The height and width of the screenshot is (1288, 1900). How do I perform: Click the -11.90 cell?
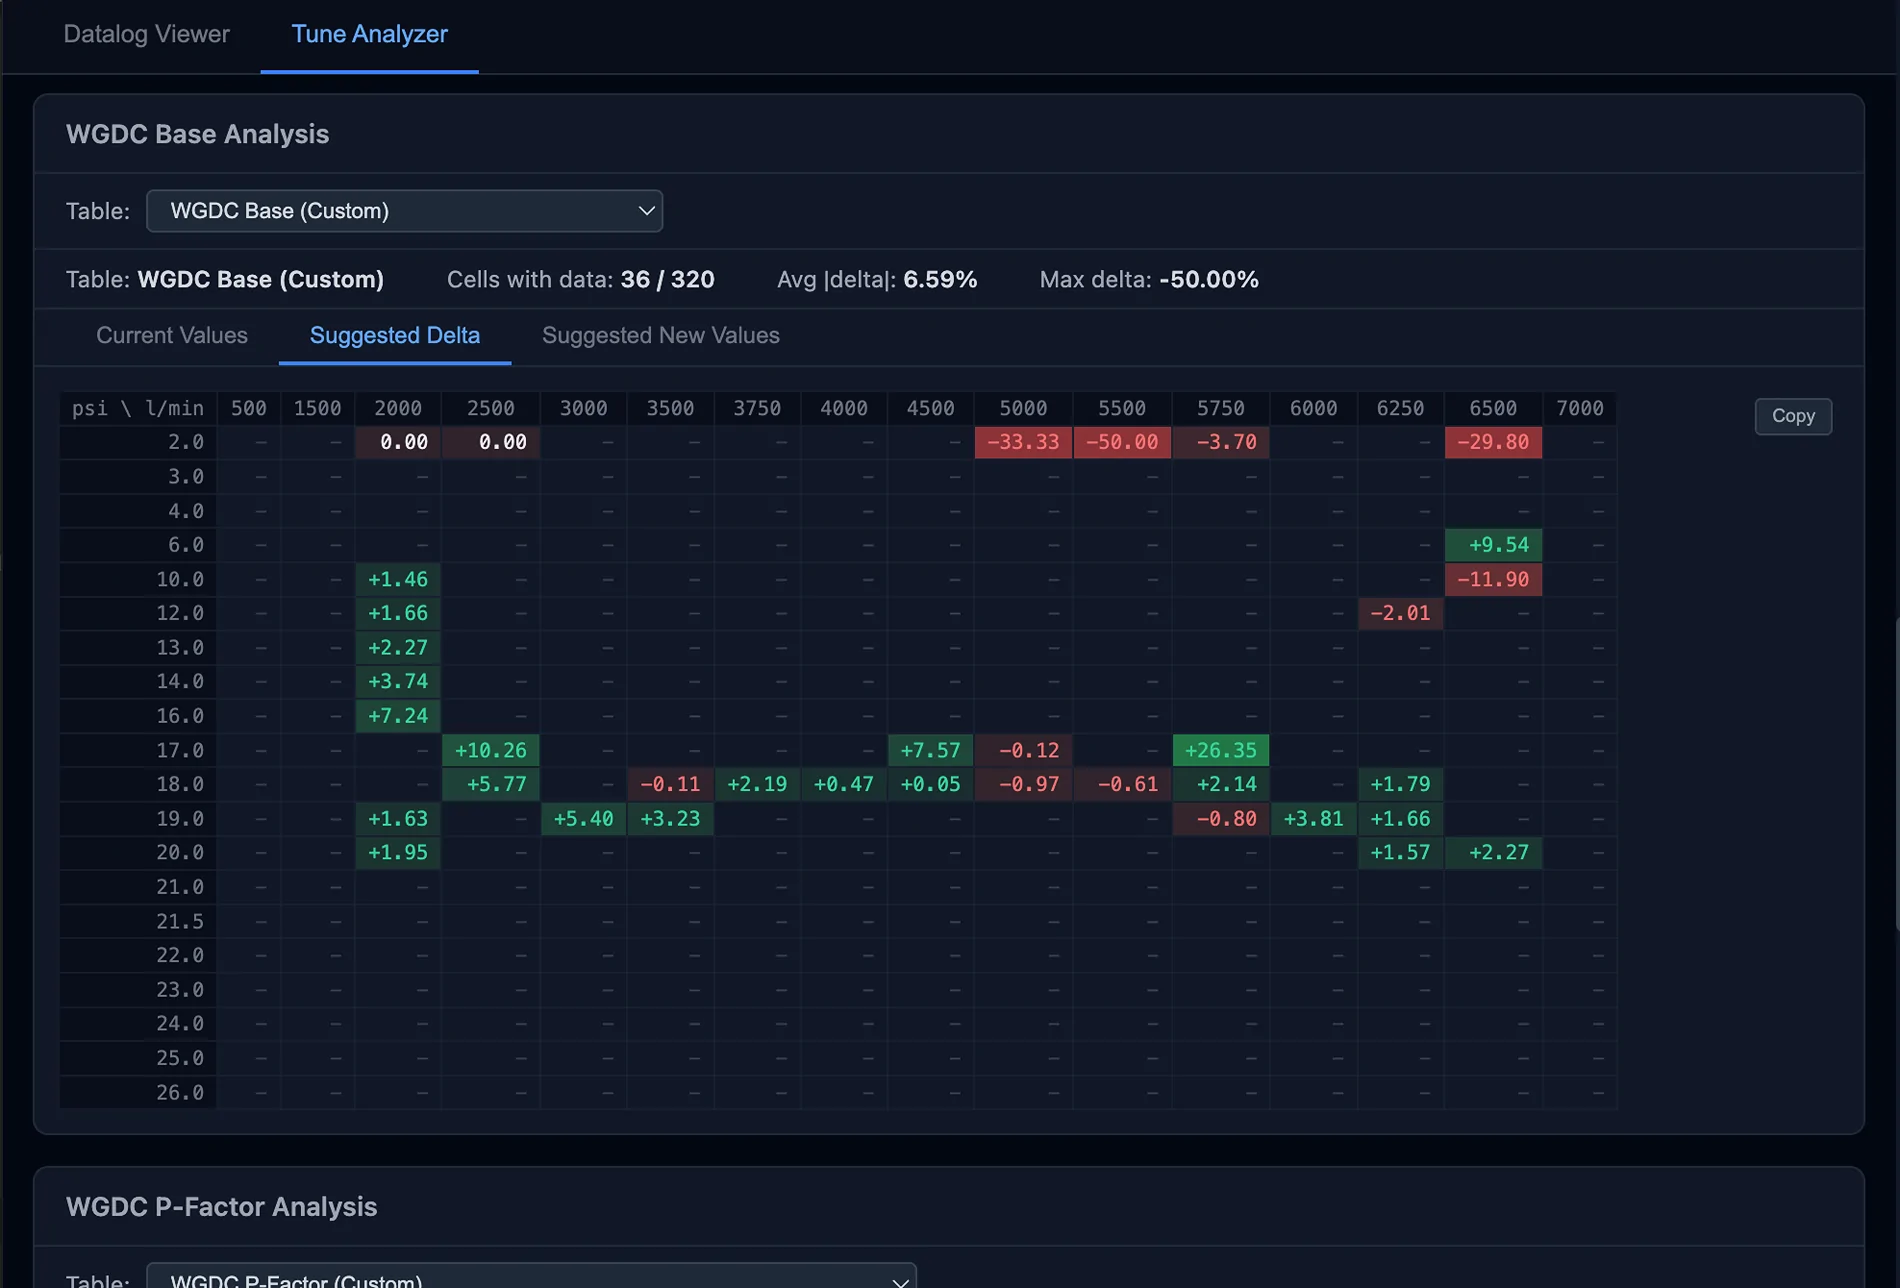pyautogui.click(x=1493, y=579)
